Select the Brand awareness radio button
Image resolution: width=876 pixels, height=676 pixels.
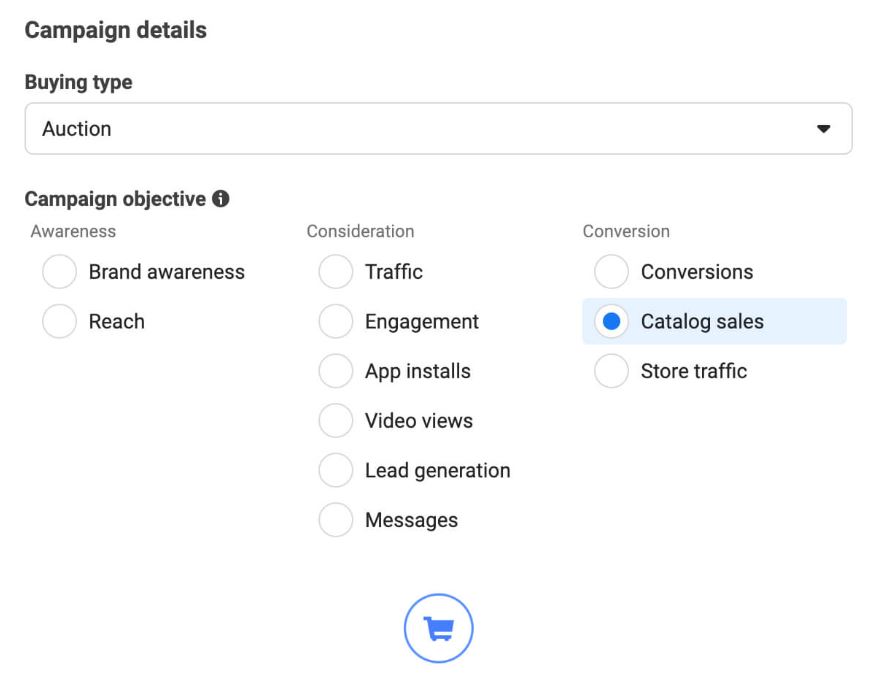point(60,272)
